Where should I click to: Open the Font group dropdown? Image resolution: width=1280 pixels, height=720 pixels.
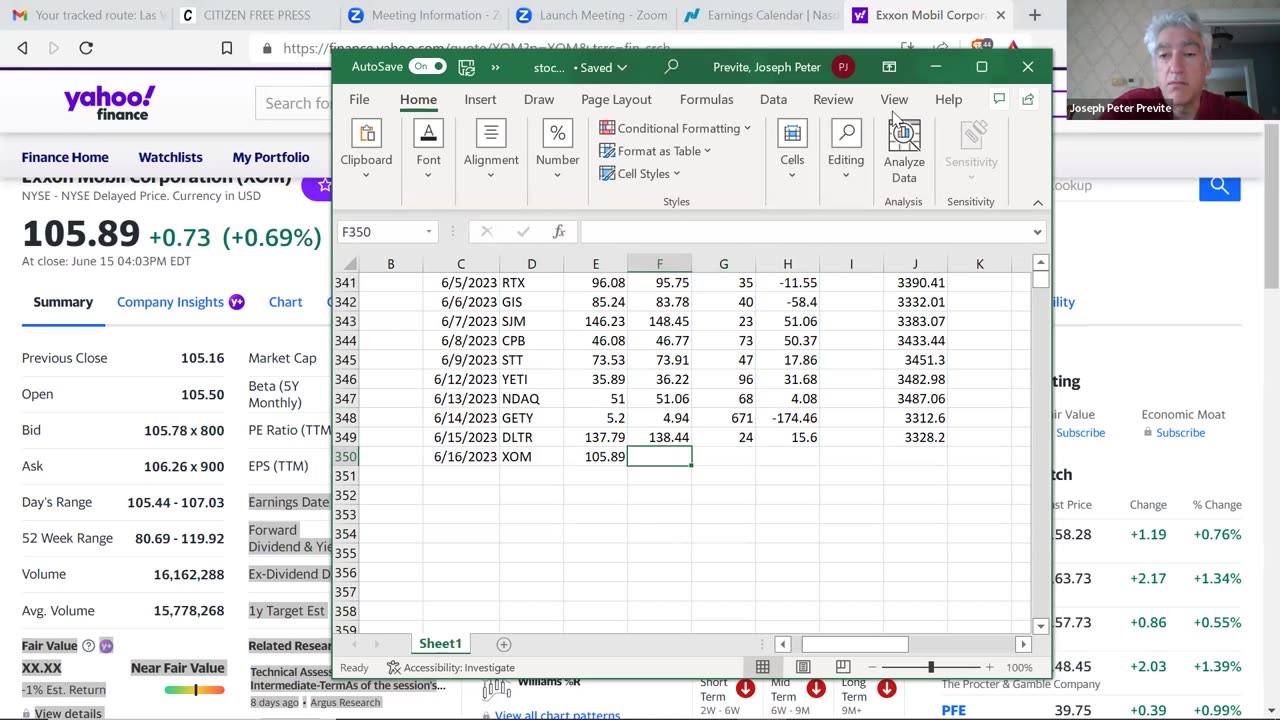428,150
